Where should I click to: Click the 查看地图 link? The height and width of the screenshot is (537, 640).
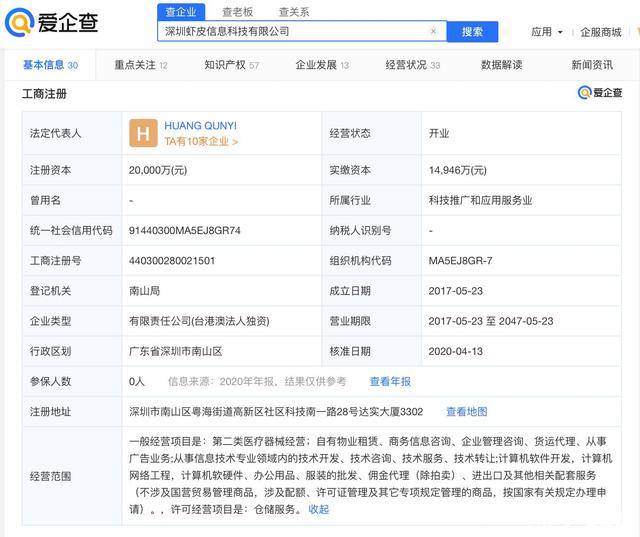point(467,412)
